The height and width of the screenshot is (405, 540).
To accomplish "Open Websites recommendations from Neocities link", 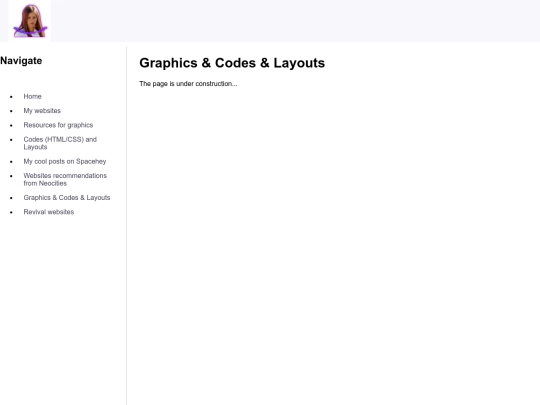I will tap(65, 179).
